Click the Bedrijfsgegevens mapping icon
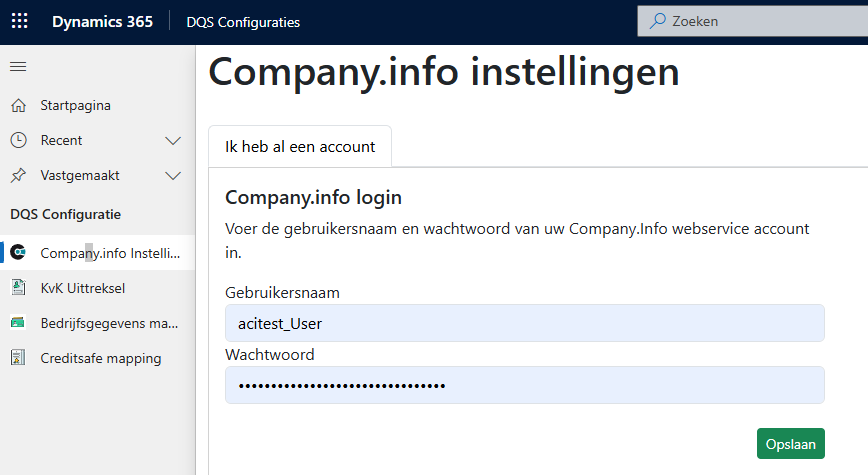The width and height of the screenshot is (868, 475). (x=18, y=323)
